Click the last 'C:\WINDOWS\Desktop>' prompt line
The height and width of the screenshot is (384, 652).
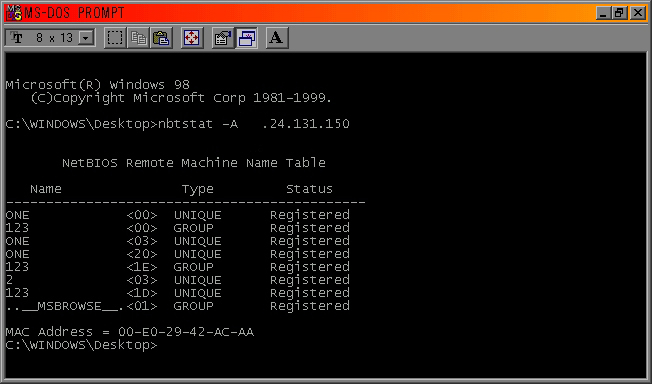coord(82,345)
